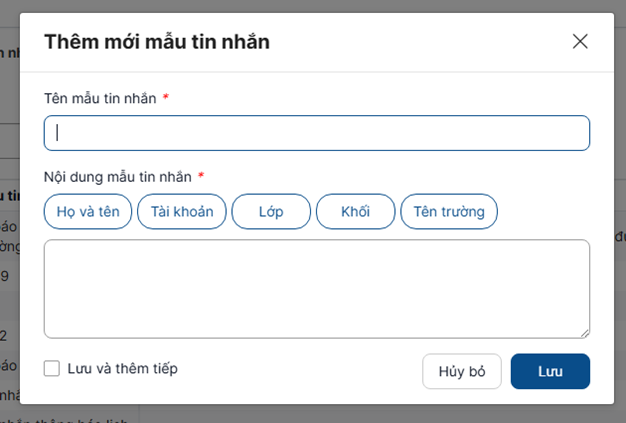626x423 pixels.
Task: Click the red asterisk beside Tên mẫu tin nhắn
Action: point(166,97)
